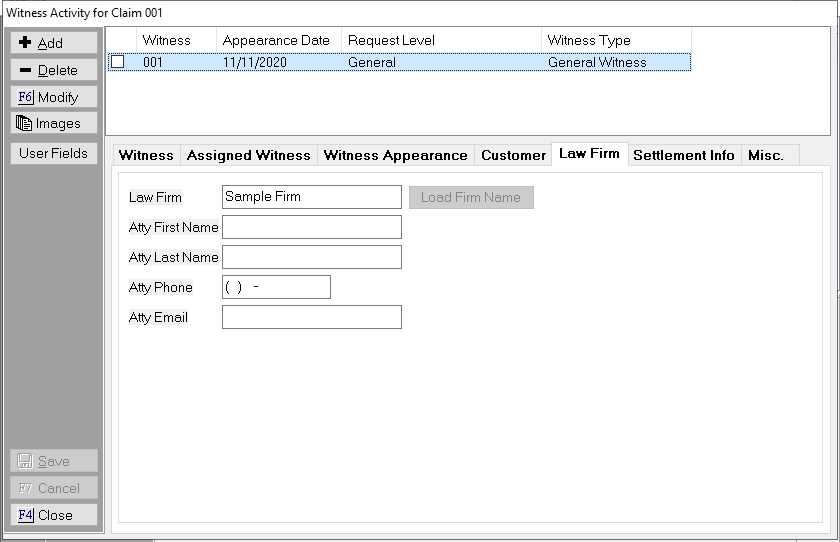Select the Witness Appearance tab

coord(395,155)
